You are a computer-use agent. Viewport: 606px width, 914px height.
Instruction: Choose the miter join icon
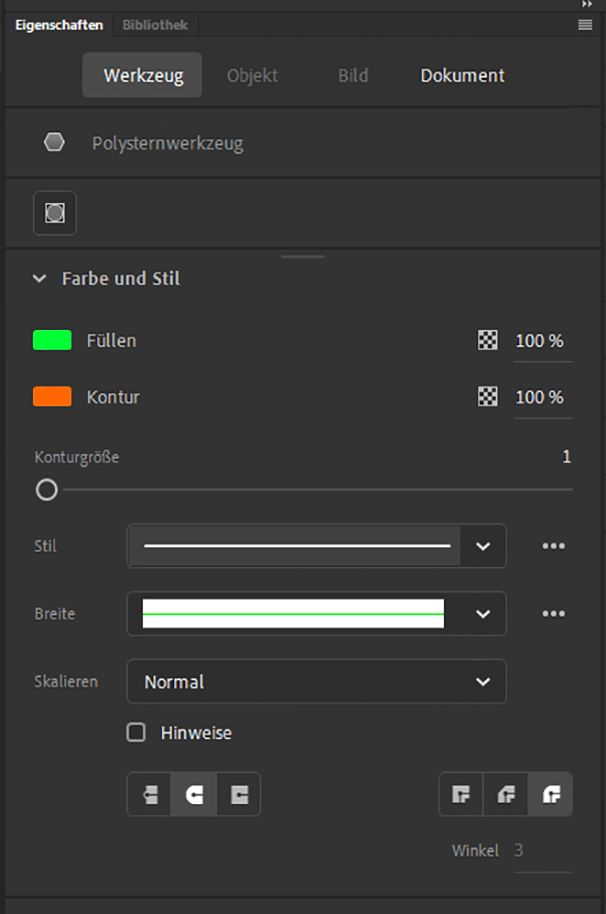[x=461, y=795]
